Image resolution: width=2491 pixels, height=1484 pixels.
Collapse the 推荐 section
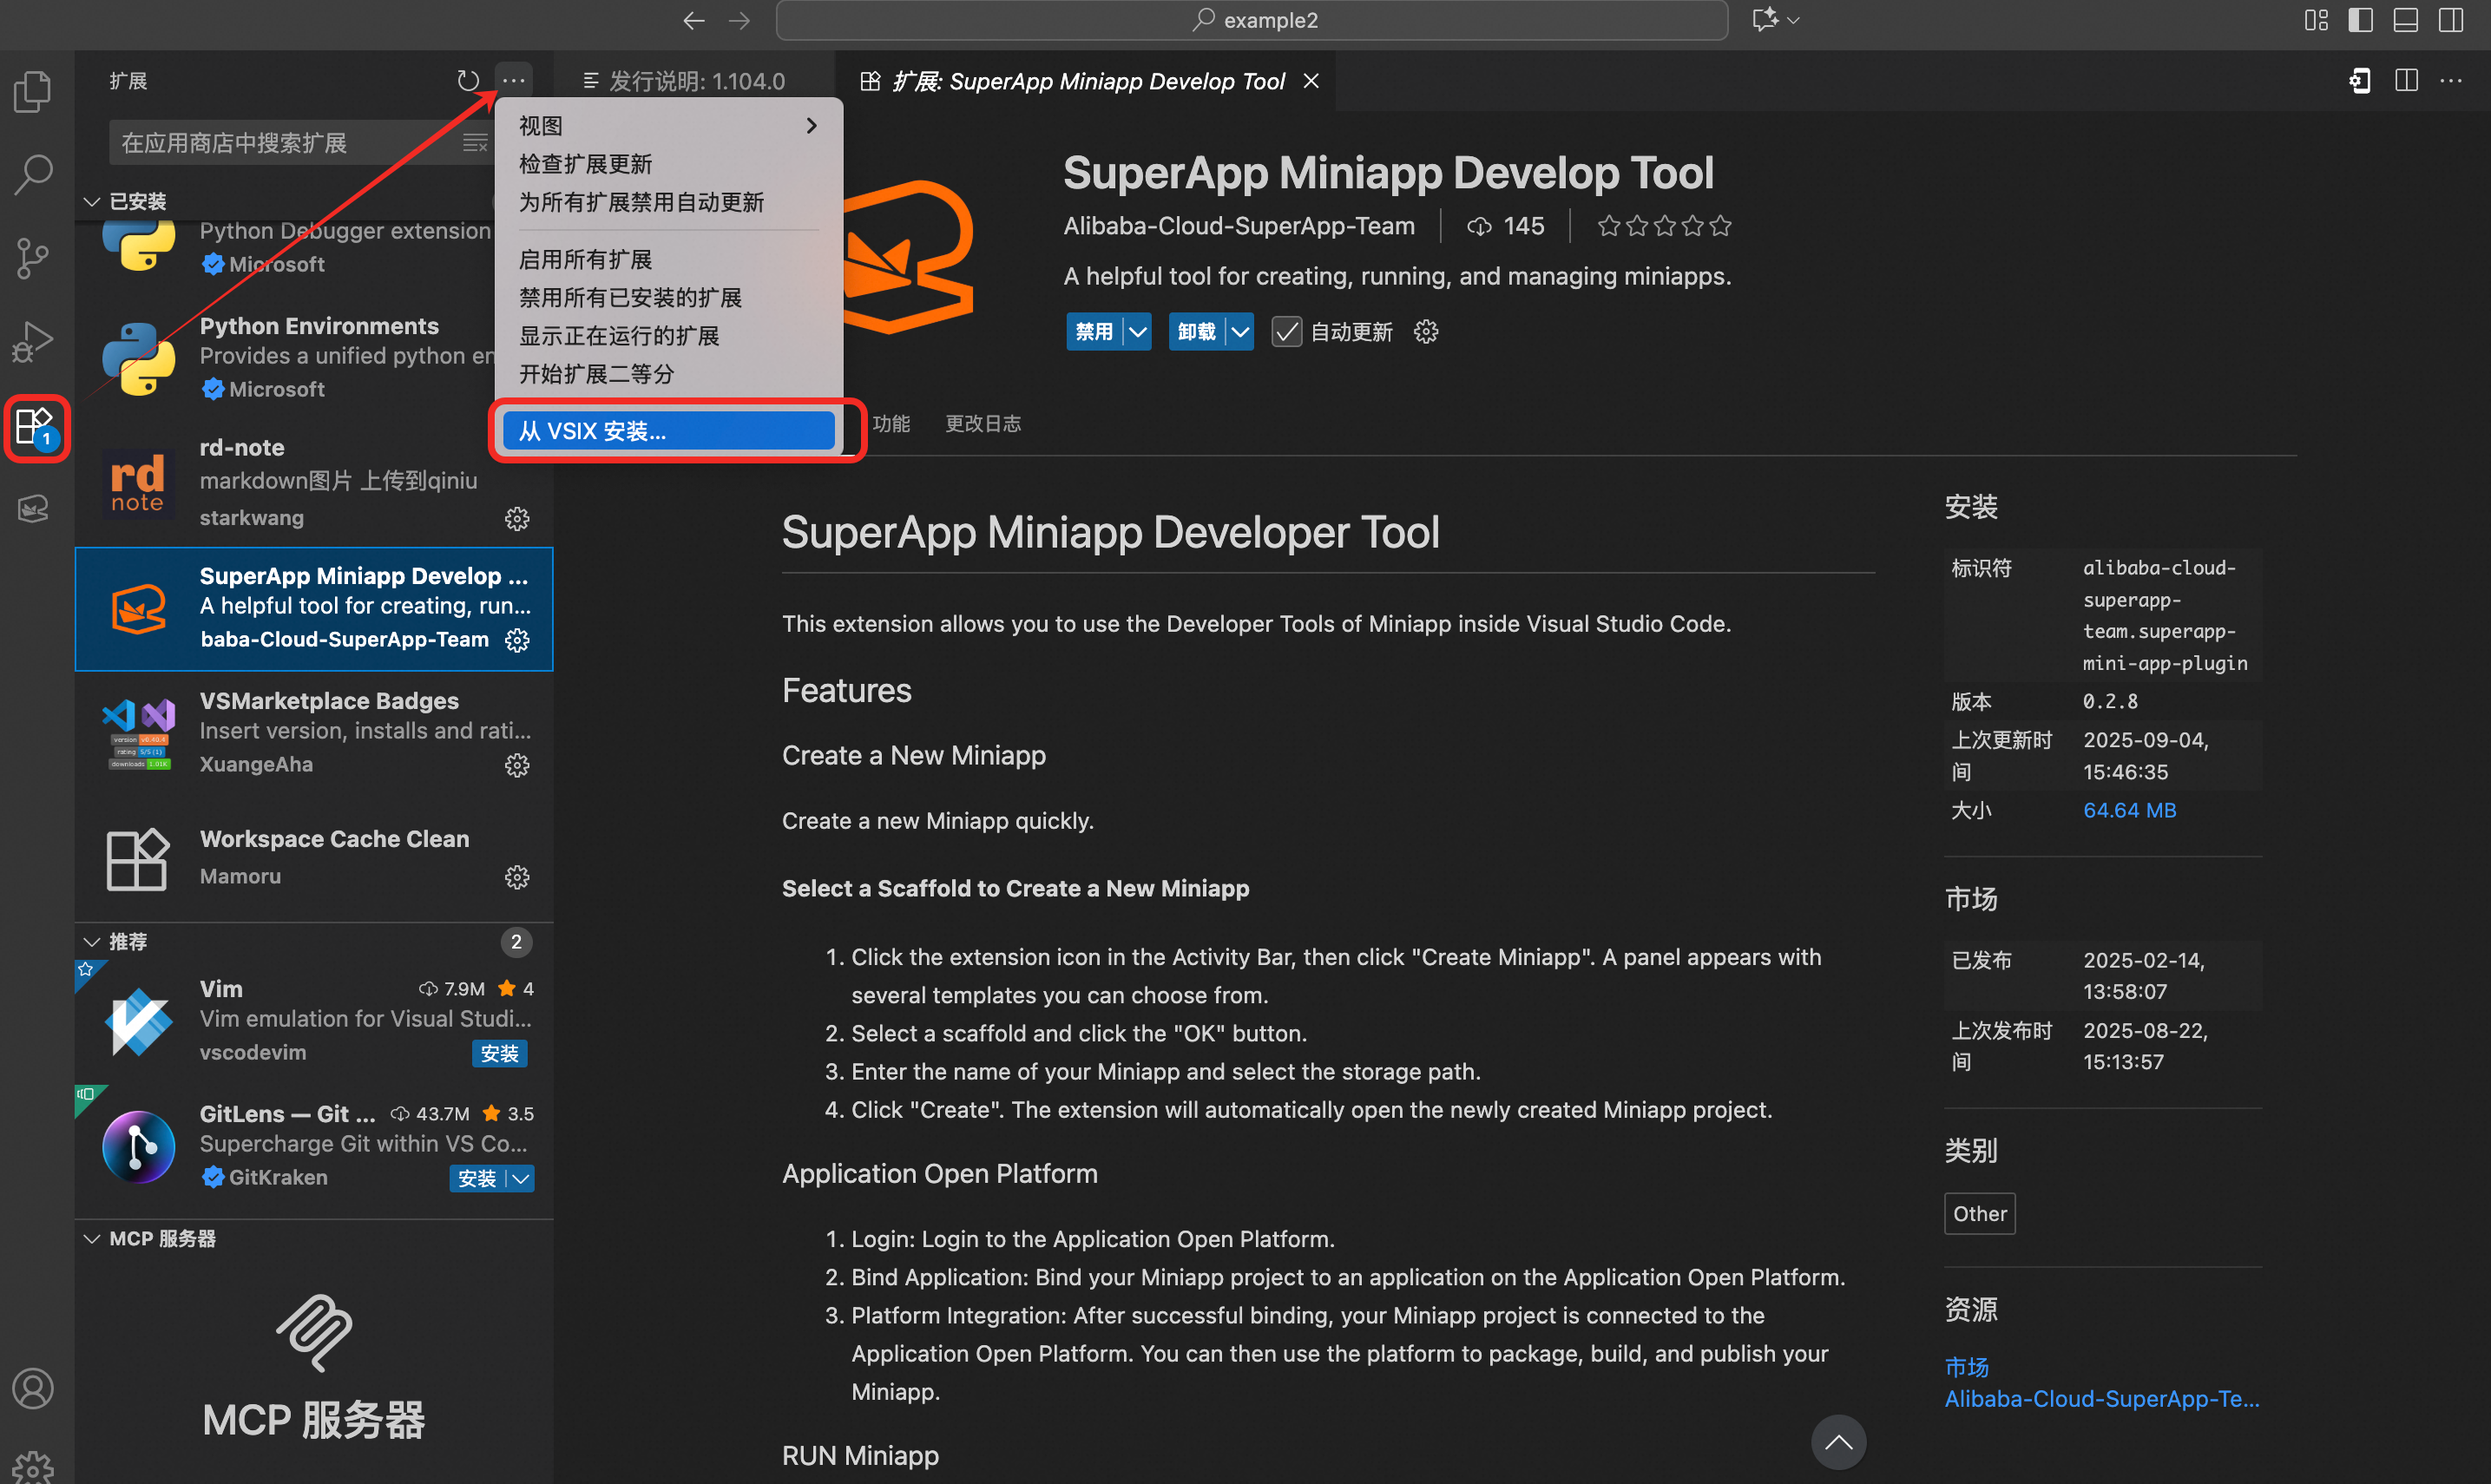pyautogui.click(x=92, y=942)
